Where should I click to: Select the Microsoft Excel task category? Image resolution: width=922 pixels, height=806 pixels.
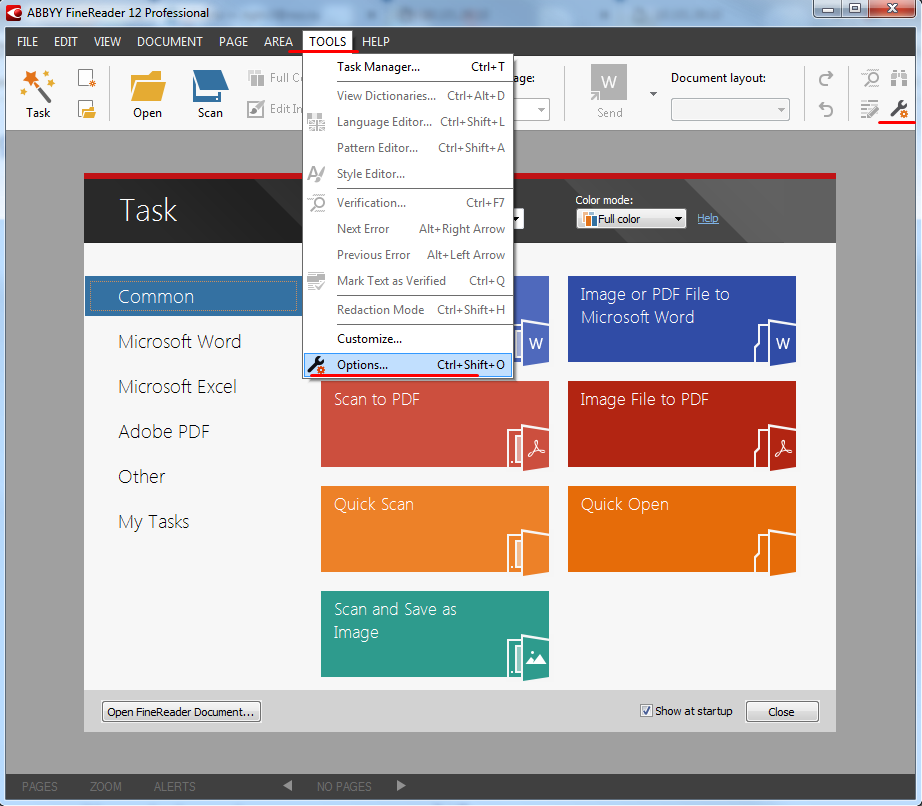tap(178, 387)
